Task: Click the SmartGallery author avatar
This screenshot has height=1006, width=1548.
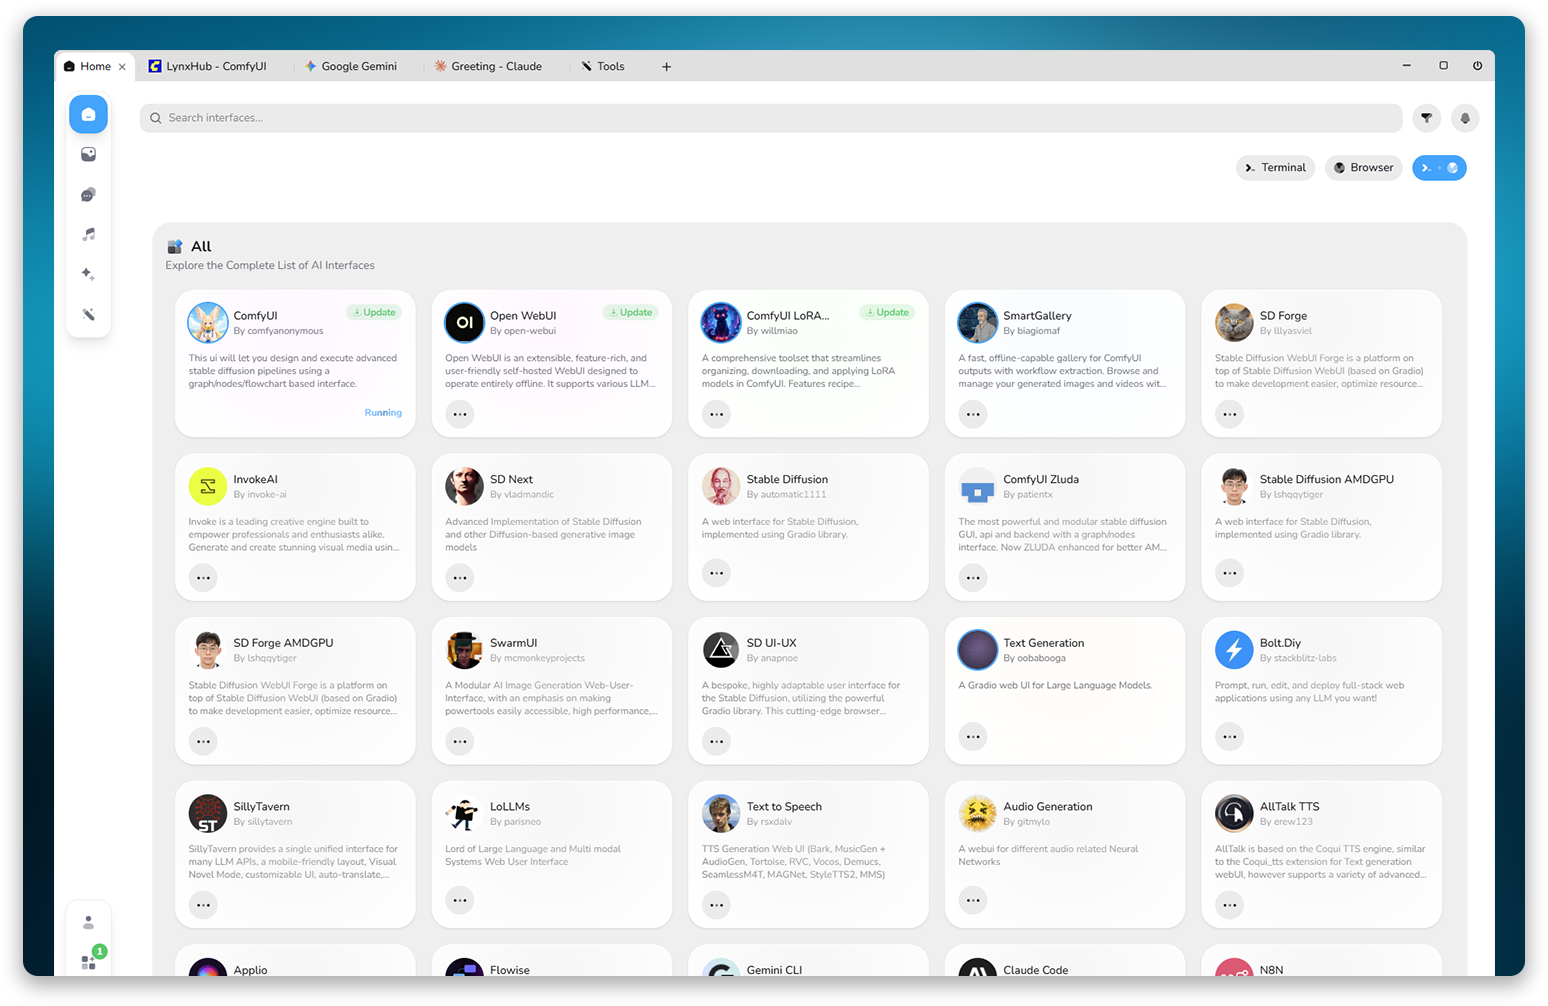Action: pyautogui.click(x=977, y=323)
